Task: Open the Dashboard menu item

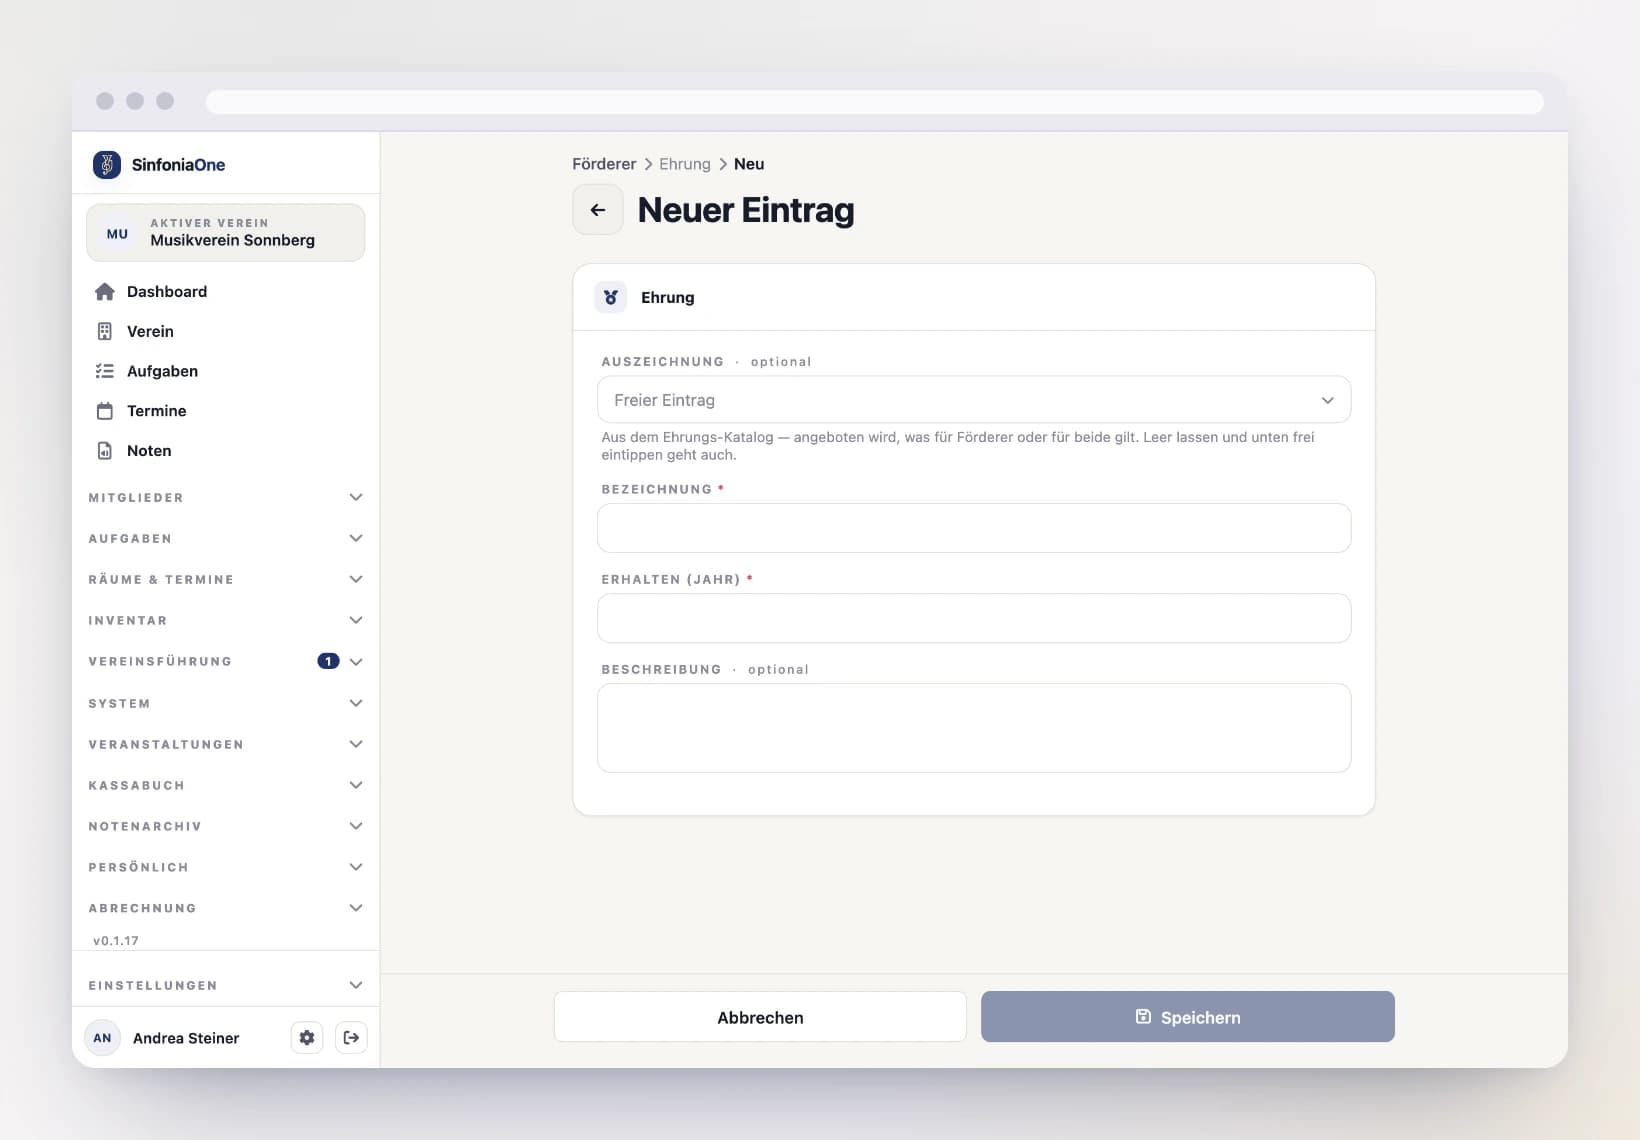Action: click(x=226, y=291)
